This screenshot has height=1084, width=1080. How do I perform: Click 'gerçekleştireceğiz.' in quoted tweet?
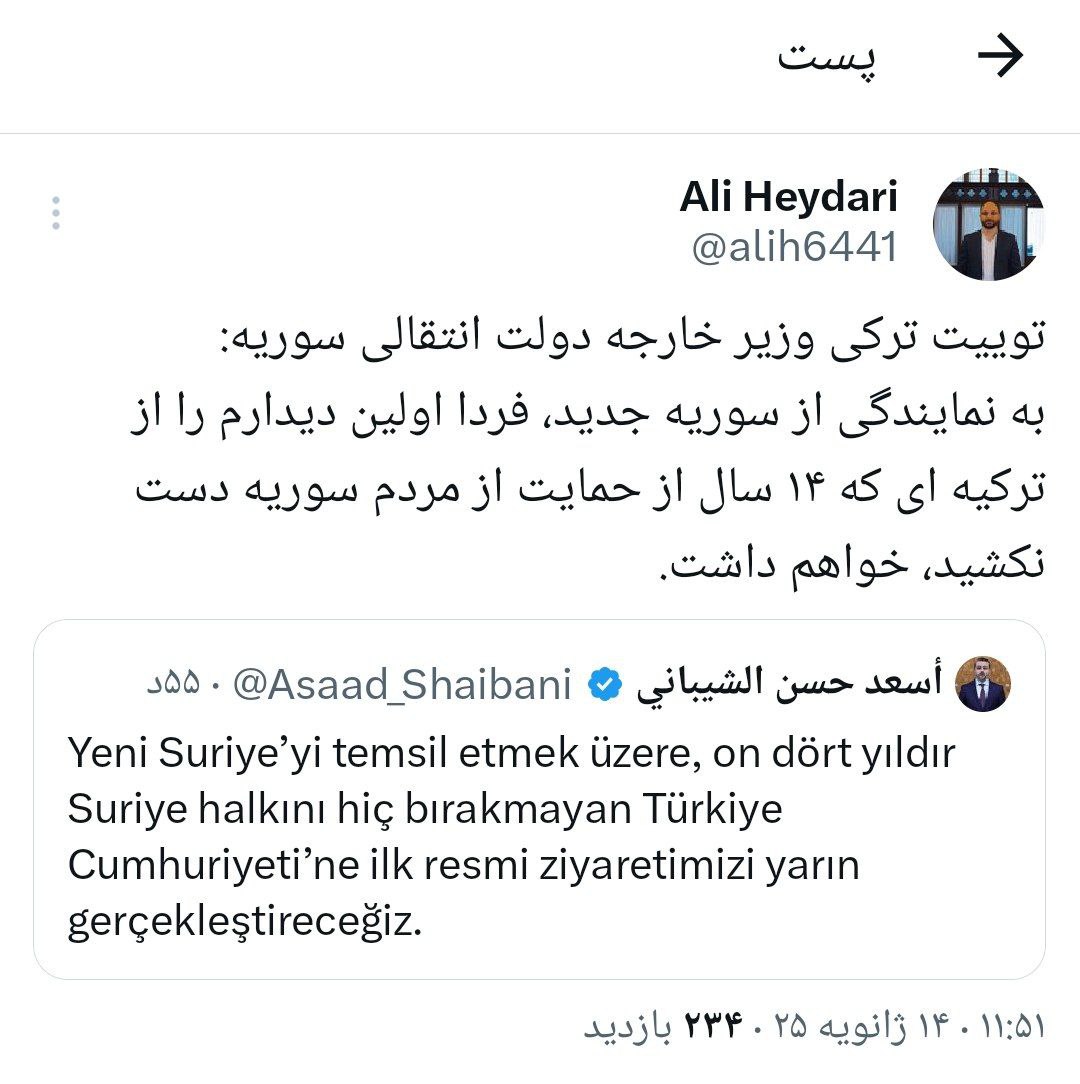point(245,922)
